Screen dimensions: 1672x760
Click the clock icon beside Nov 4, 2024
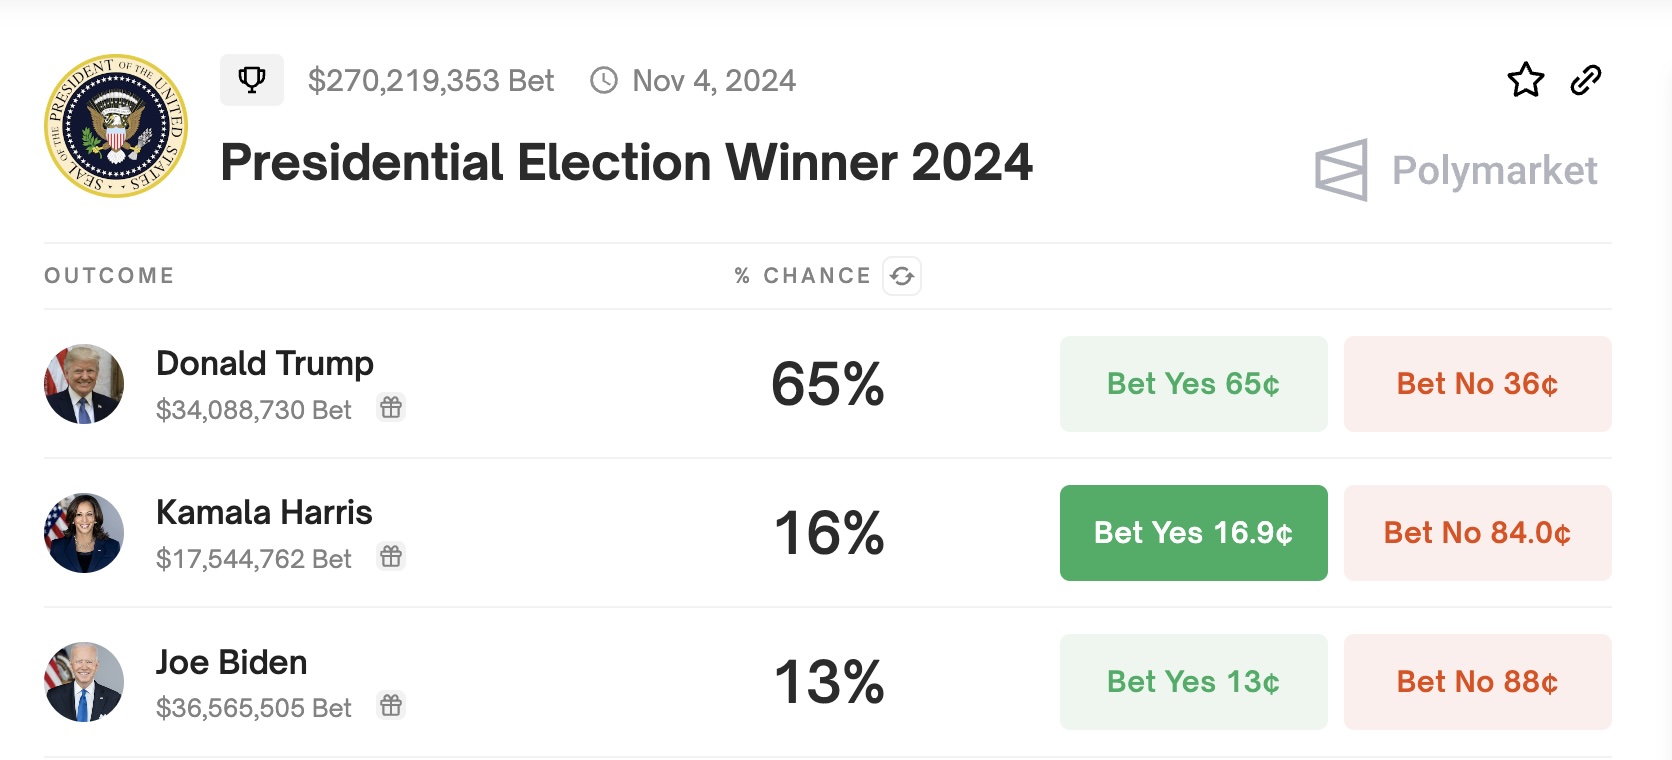click(x=604, y=80)
